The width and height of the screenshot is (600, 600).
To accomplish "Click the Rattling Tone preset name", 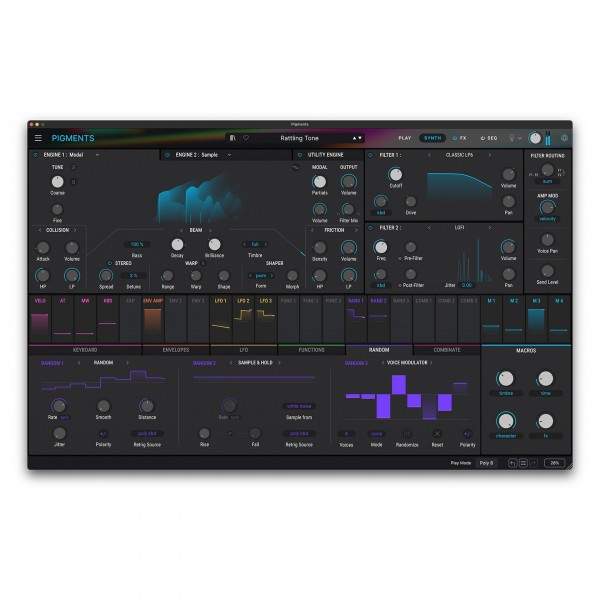I will (x=300, y=138).
